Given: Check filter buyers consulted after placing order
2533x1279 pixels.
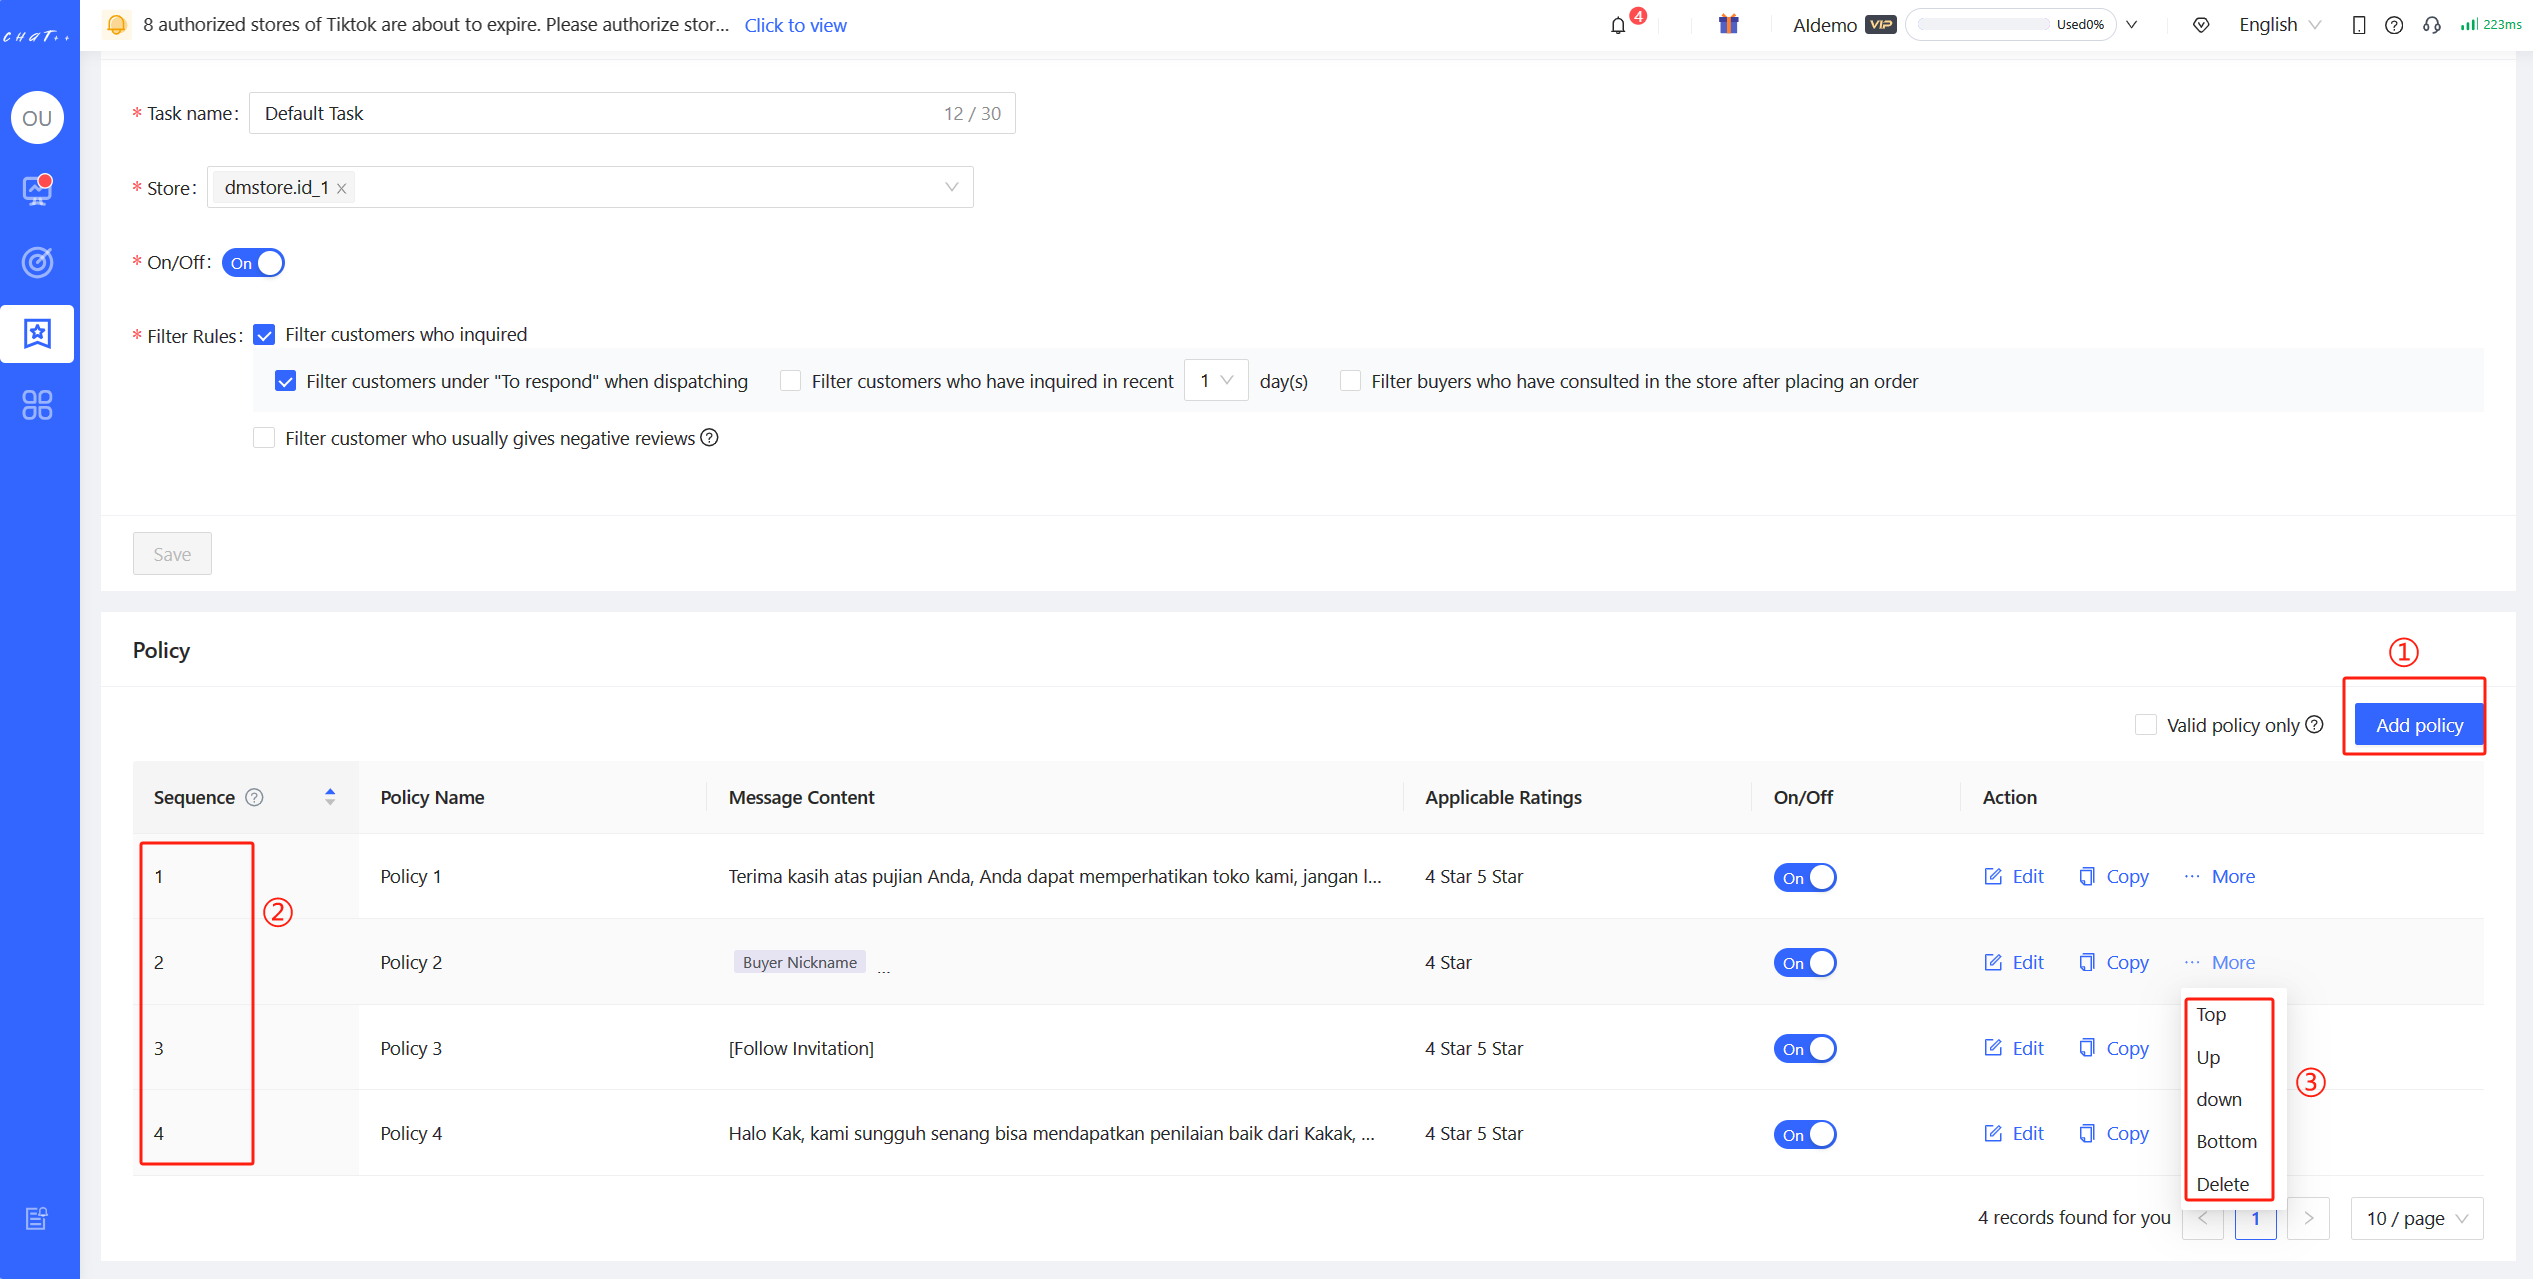Looking at the screenshot, I should (1350, 381).
